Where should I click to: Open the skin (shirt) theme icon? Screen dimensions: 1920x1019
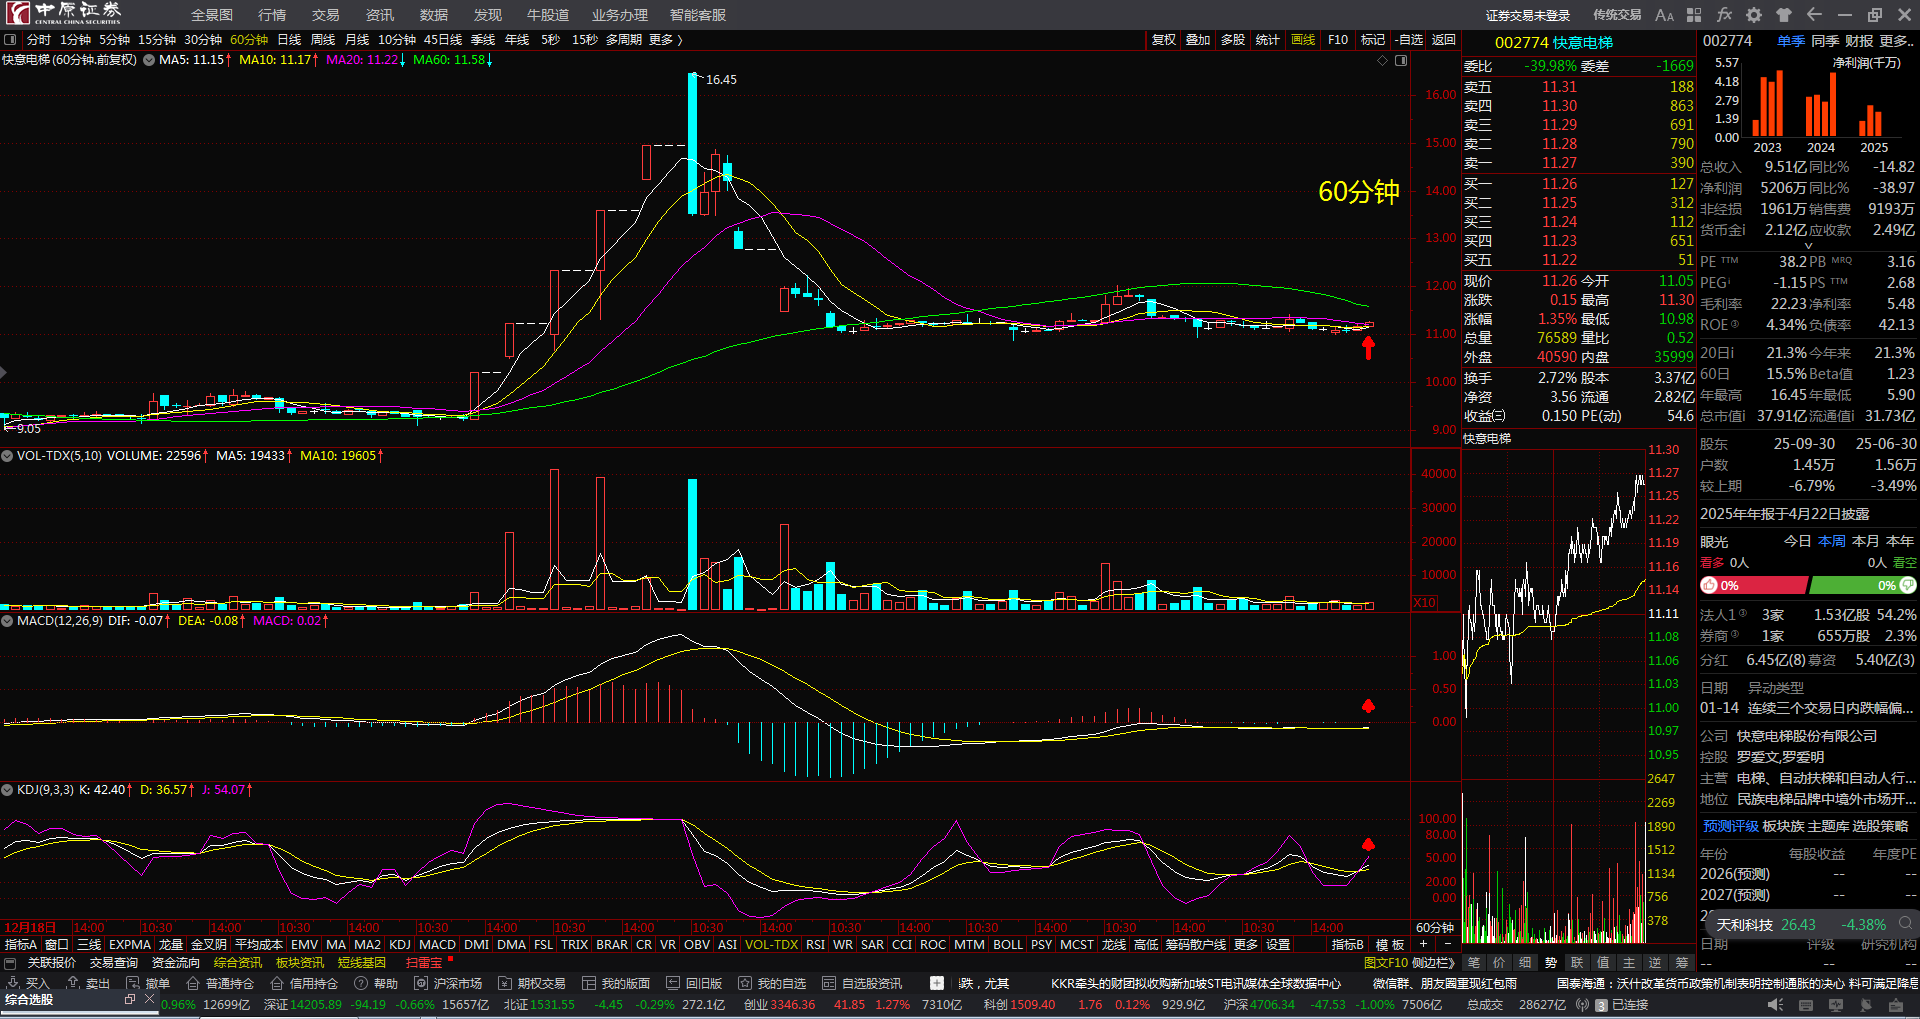(x=1784, y=15)
